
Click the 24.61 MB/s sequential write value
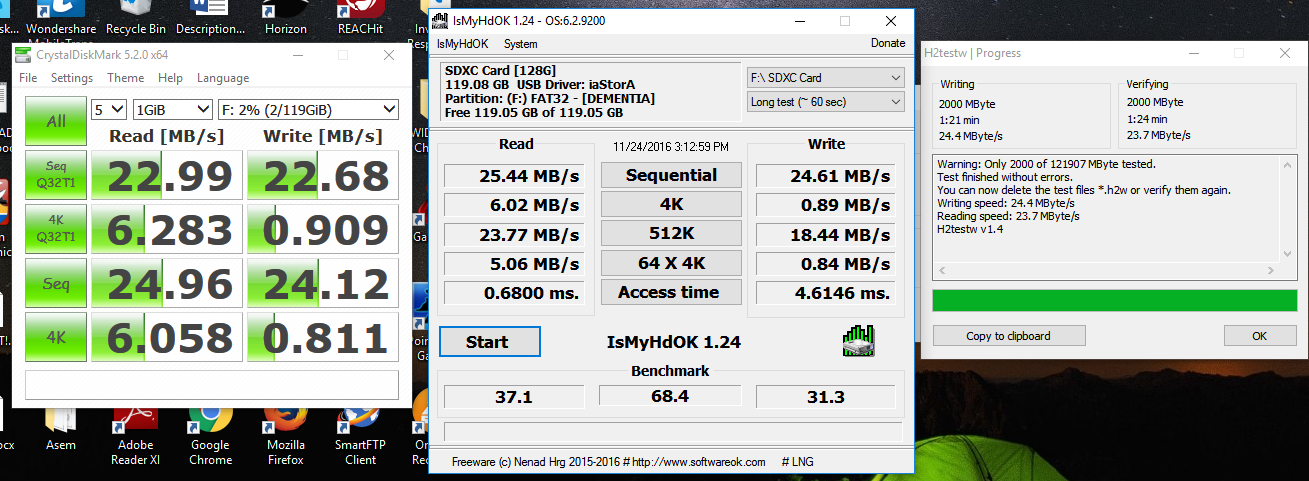pos(825,177)
